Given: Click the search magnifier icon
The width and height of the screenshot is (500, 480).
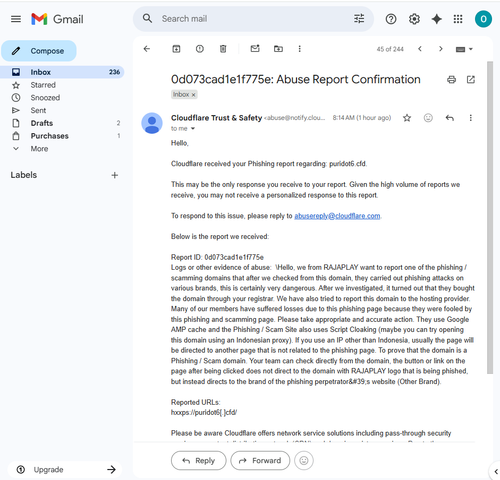Looking at the screenshot, I should [x=147, y=18].
